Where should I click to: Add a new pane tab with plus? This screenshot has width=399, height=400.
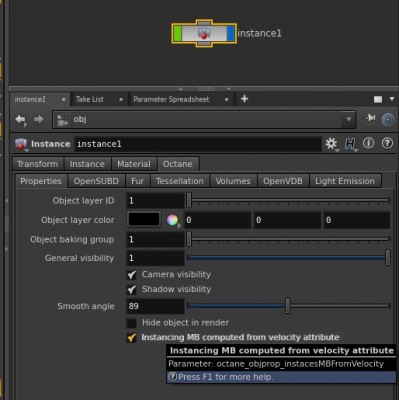coord(244,99)
